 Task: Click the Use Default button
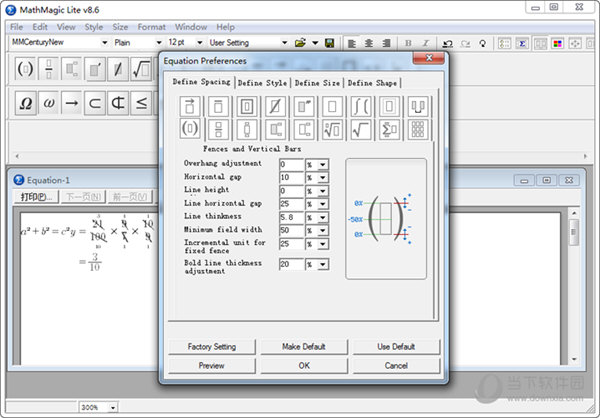tap(396, 347)
